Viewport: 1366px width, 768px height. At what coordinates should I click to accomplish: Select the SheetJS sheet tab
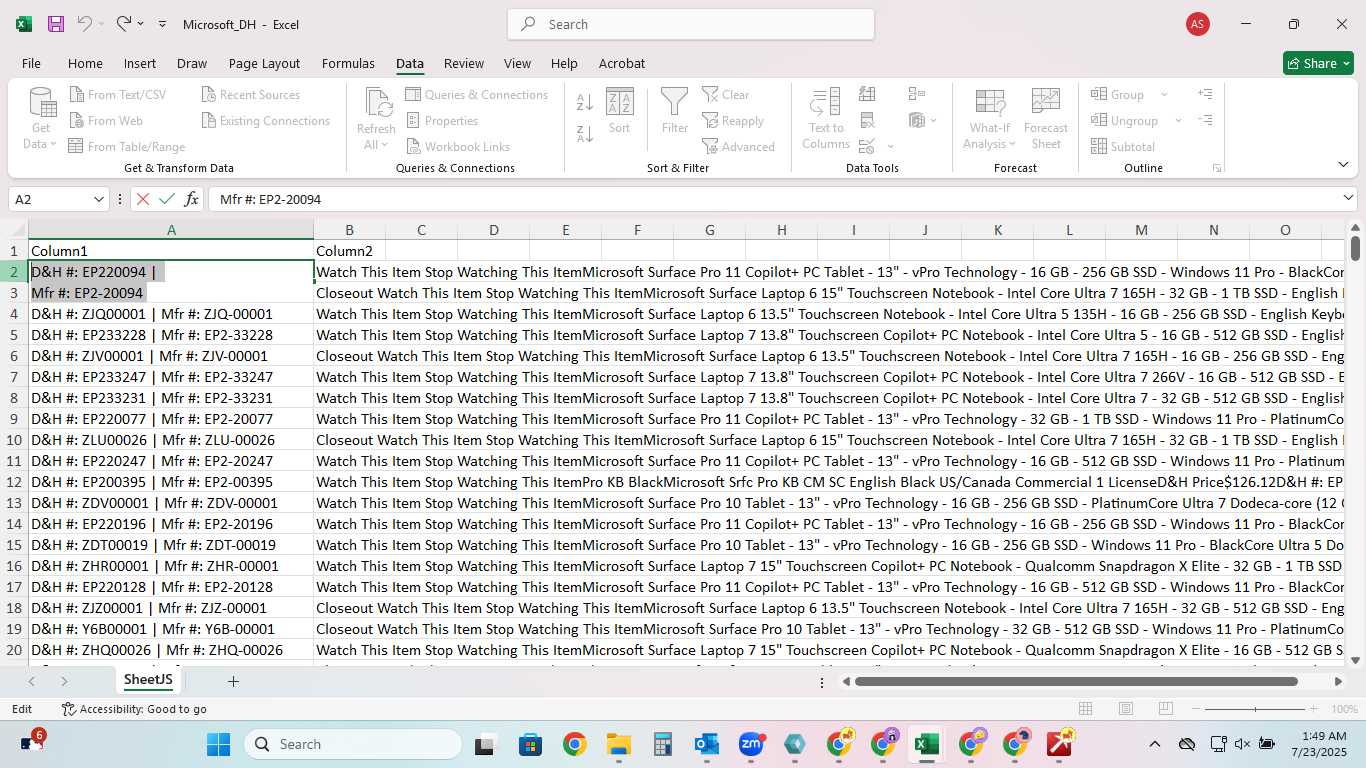coord(148,680)
